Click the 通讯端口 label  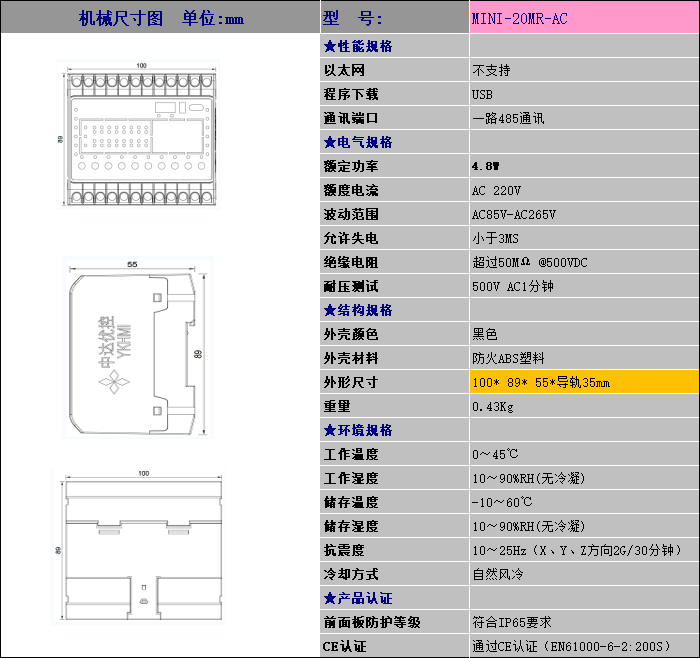[351, 118]
